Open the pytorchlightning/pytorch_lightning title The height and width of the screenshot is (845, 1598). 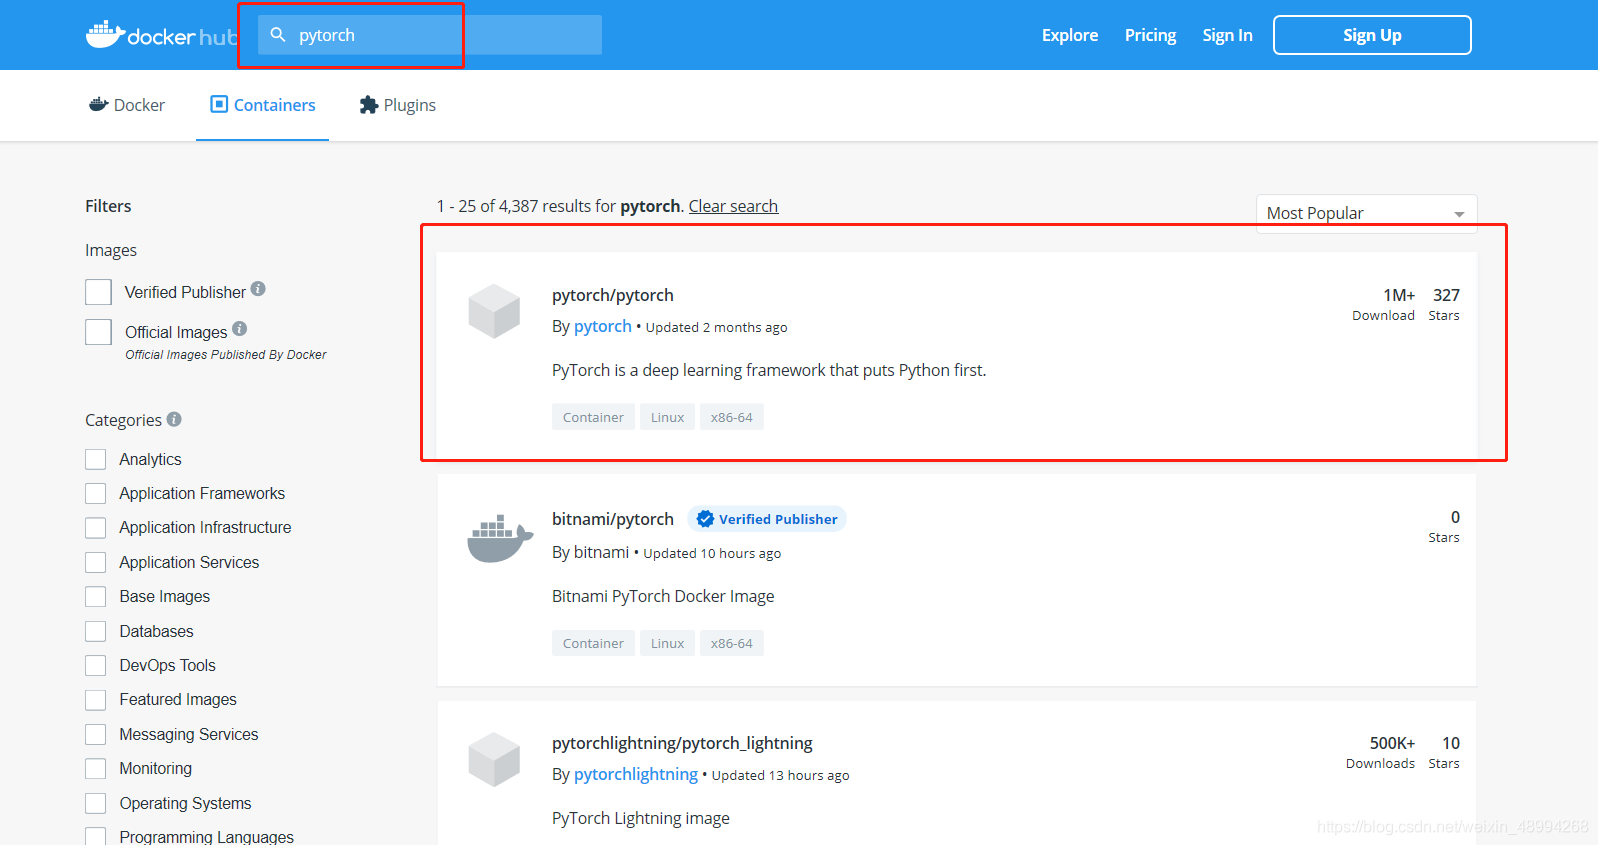(x=682, y=743)
